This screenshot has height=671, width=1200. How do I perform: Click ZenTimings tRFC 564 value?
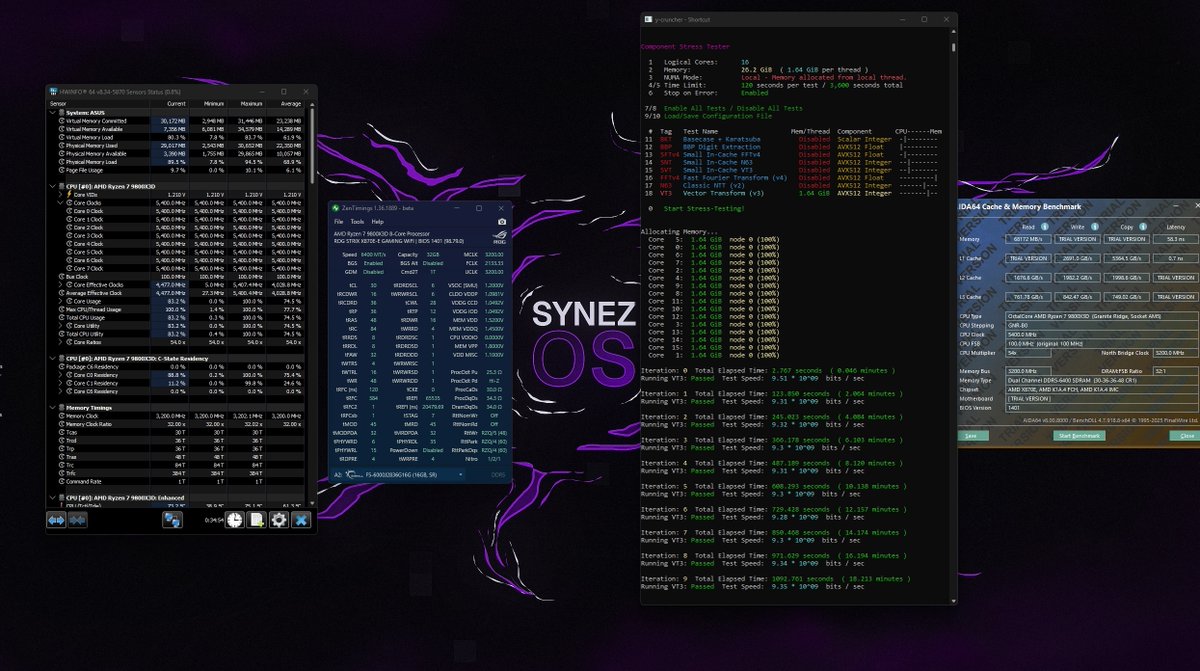coord(373,398)
